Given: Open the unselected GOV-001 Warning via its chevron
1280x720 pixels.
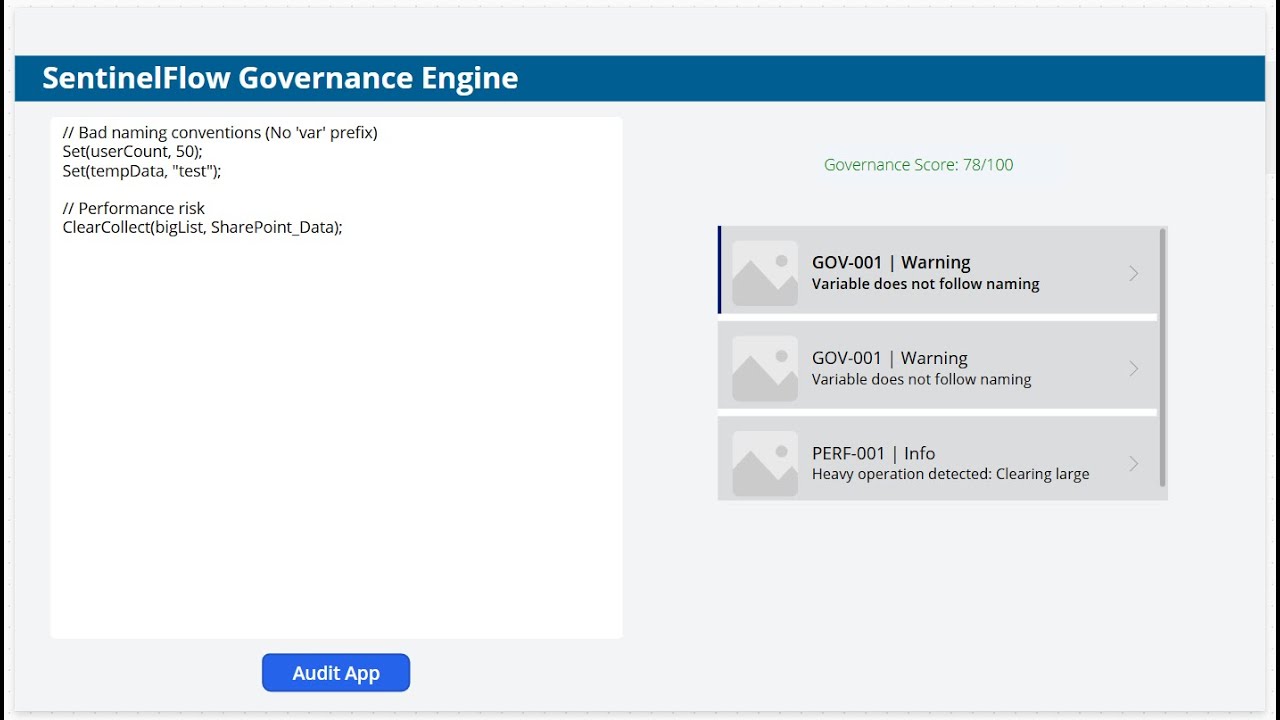Looking at the screenshot, I should (1133, 369).
